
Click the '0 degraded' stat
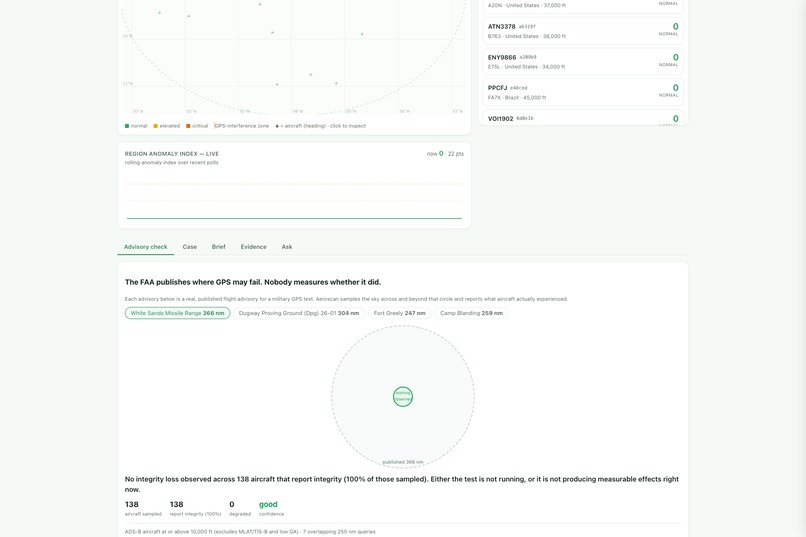point(240,508)
